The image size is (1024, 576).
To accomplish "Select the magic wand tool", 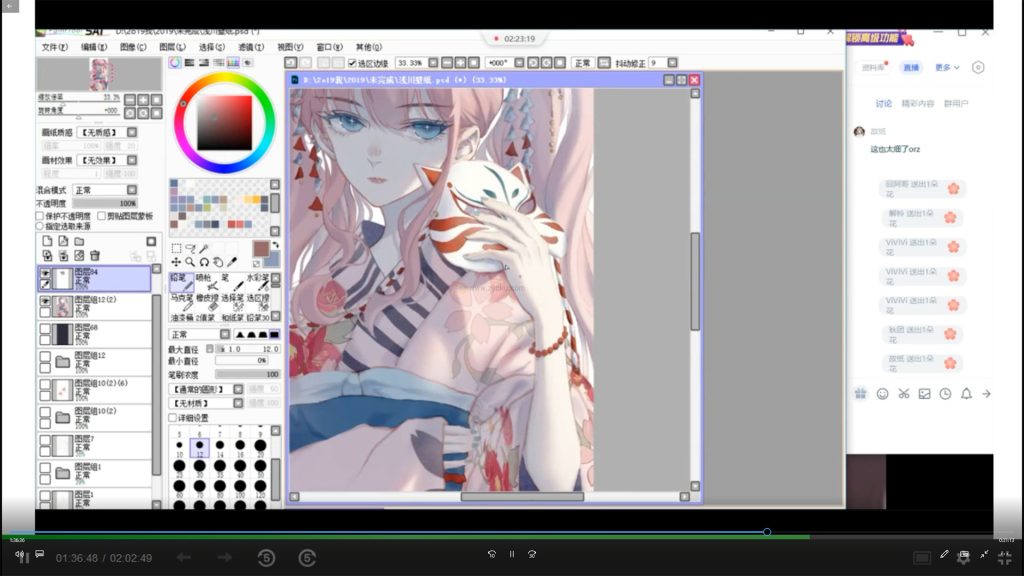I will 204,248.
